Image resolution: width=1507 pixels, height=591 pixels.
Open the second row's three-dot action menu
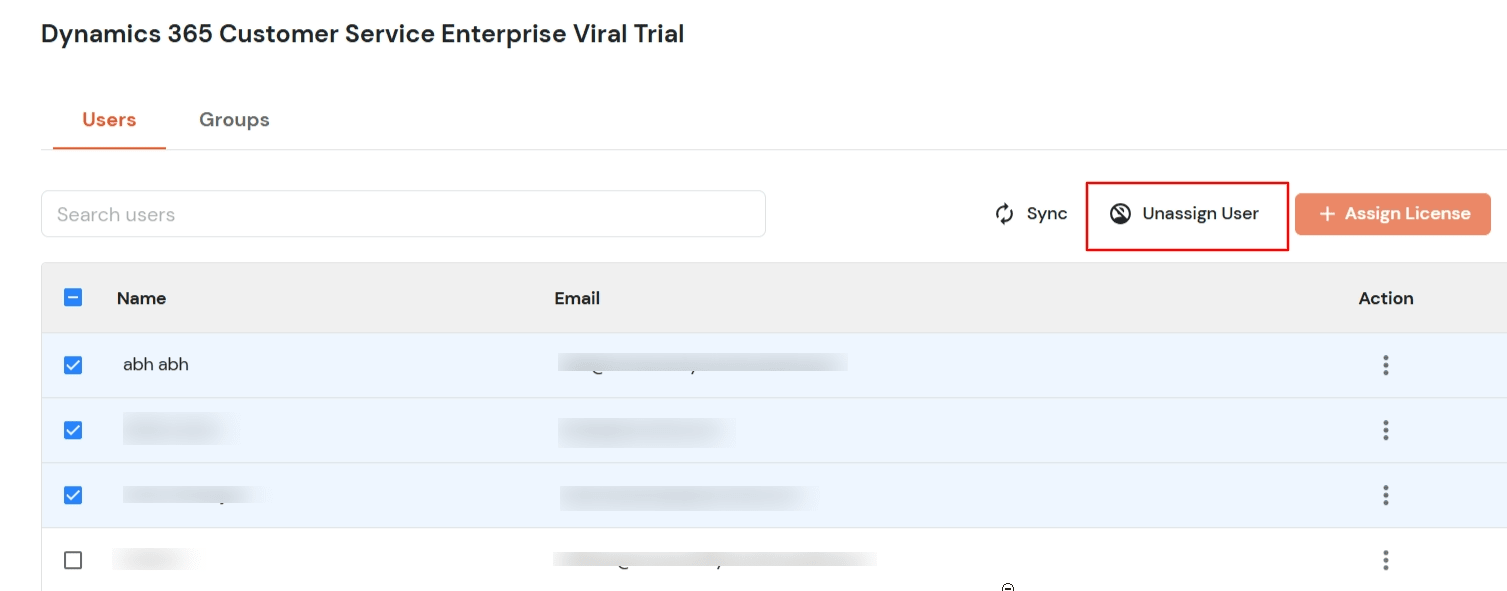(1386, 430)
